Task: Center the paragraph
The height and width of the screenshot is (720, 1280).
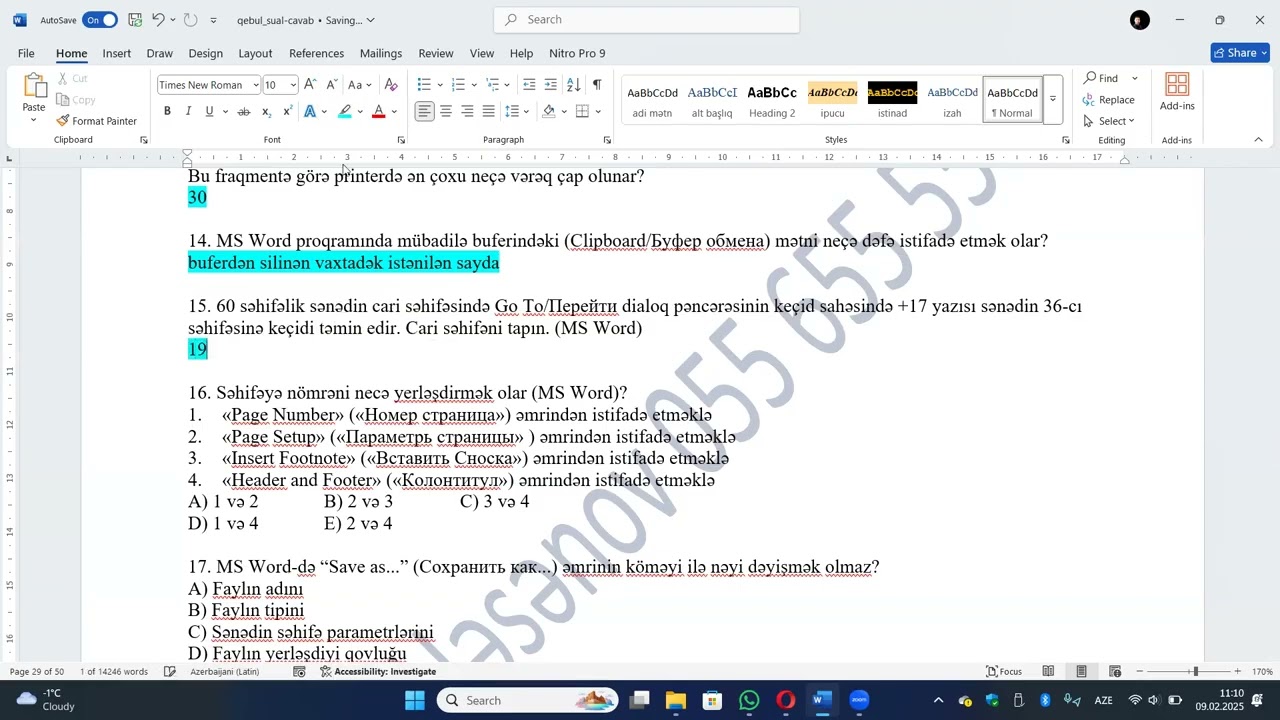Action: click(x=446, y=111)
